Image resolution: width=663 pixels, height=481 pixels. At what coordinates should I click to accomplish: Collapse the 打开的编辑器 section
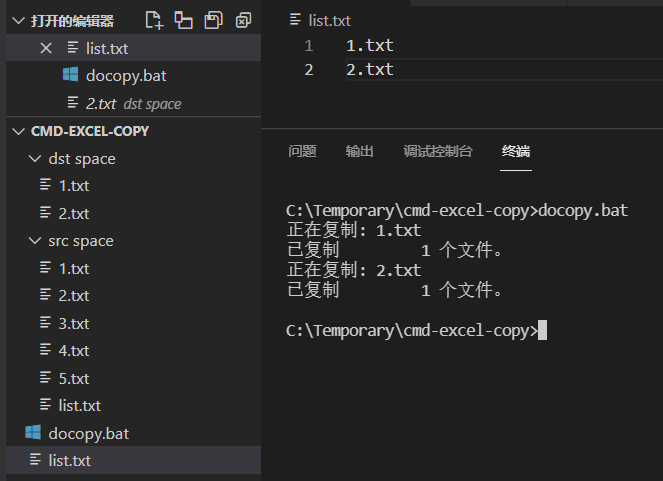tap(18, 21)
